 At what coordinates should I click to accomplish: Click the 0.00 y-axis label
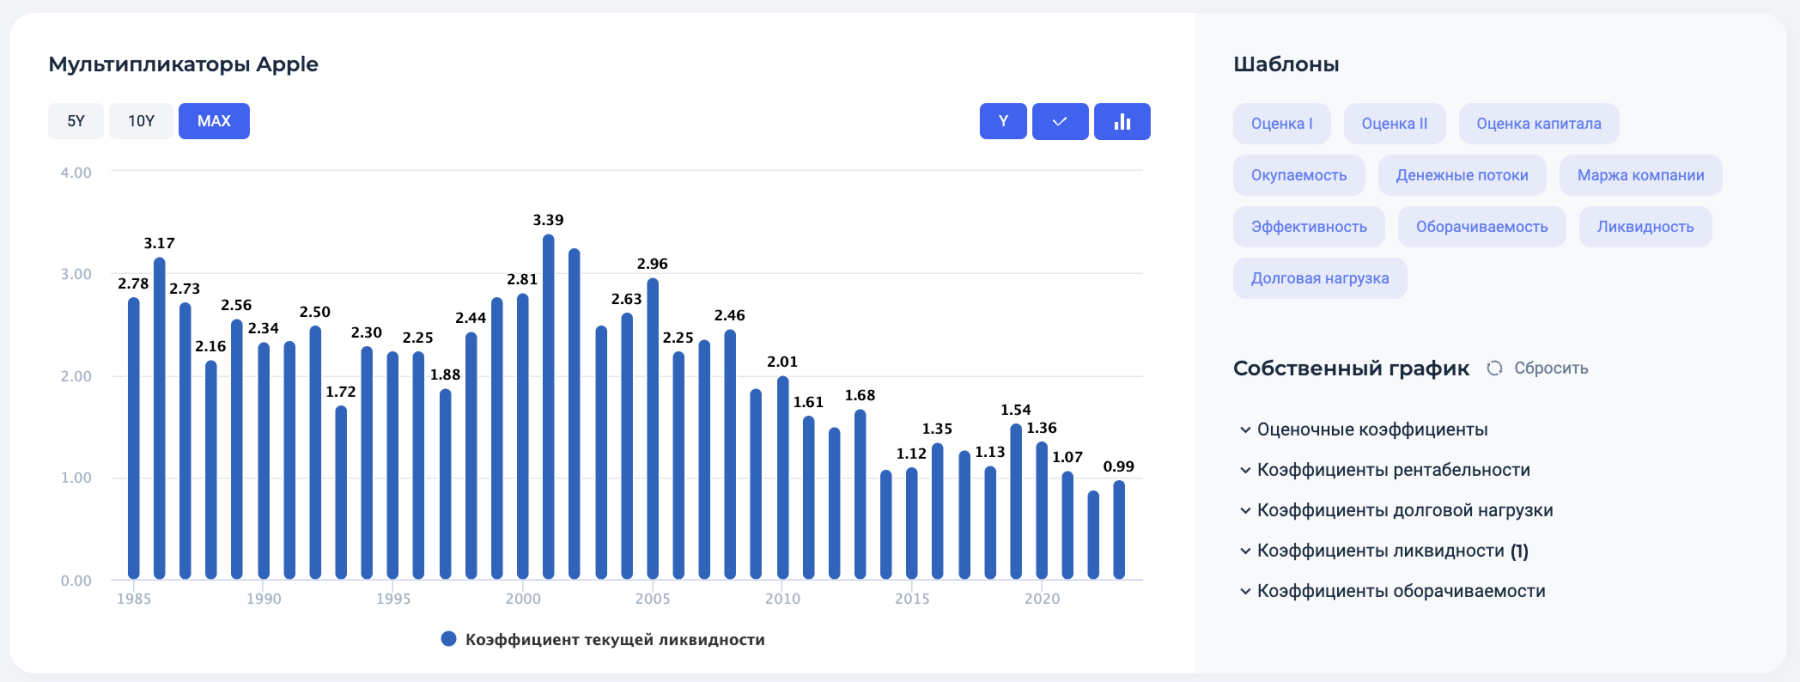tap(76, 581)
